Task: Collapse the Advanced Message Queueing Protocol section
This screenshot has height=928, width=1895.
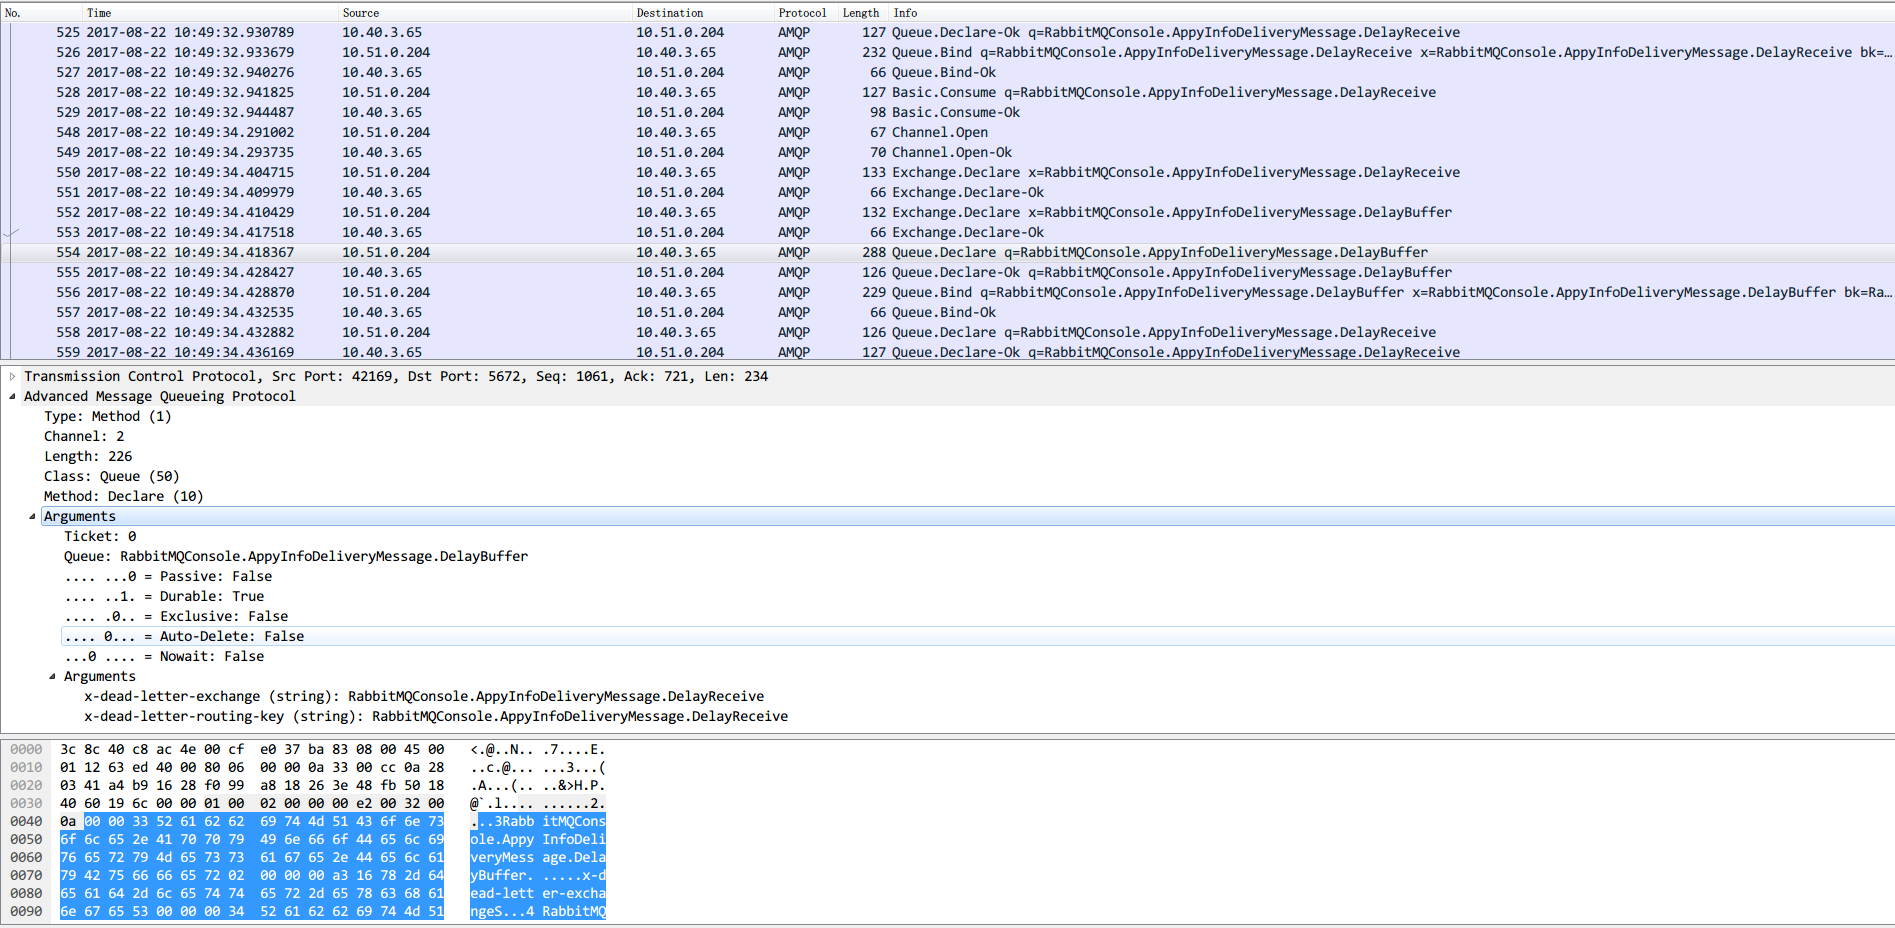Action: click(x=12, y=397)
